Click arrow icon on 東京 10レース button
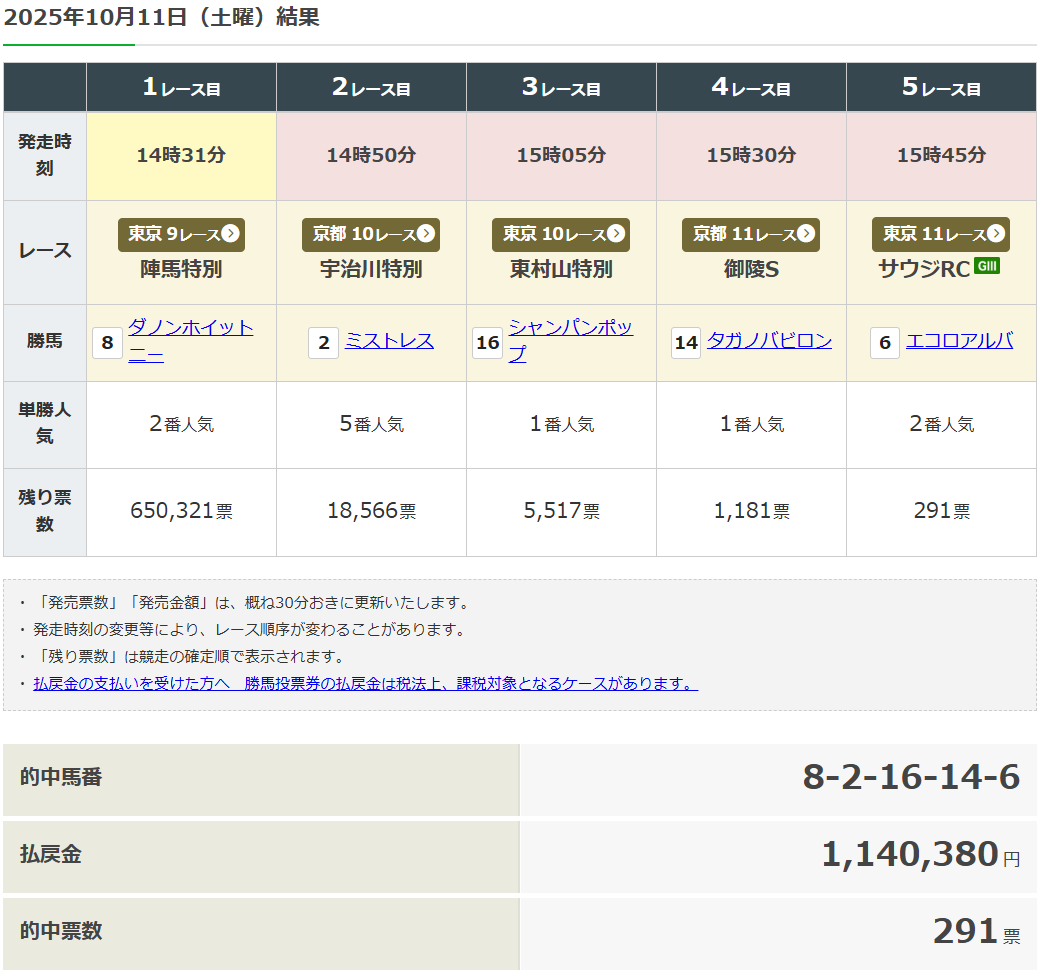Viewport: 1044px width, 977px height. 616,234
